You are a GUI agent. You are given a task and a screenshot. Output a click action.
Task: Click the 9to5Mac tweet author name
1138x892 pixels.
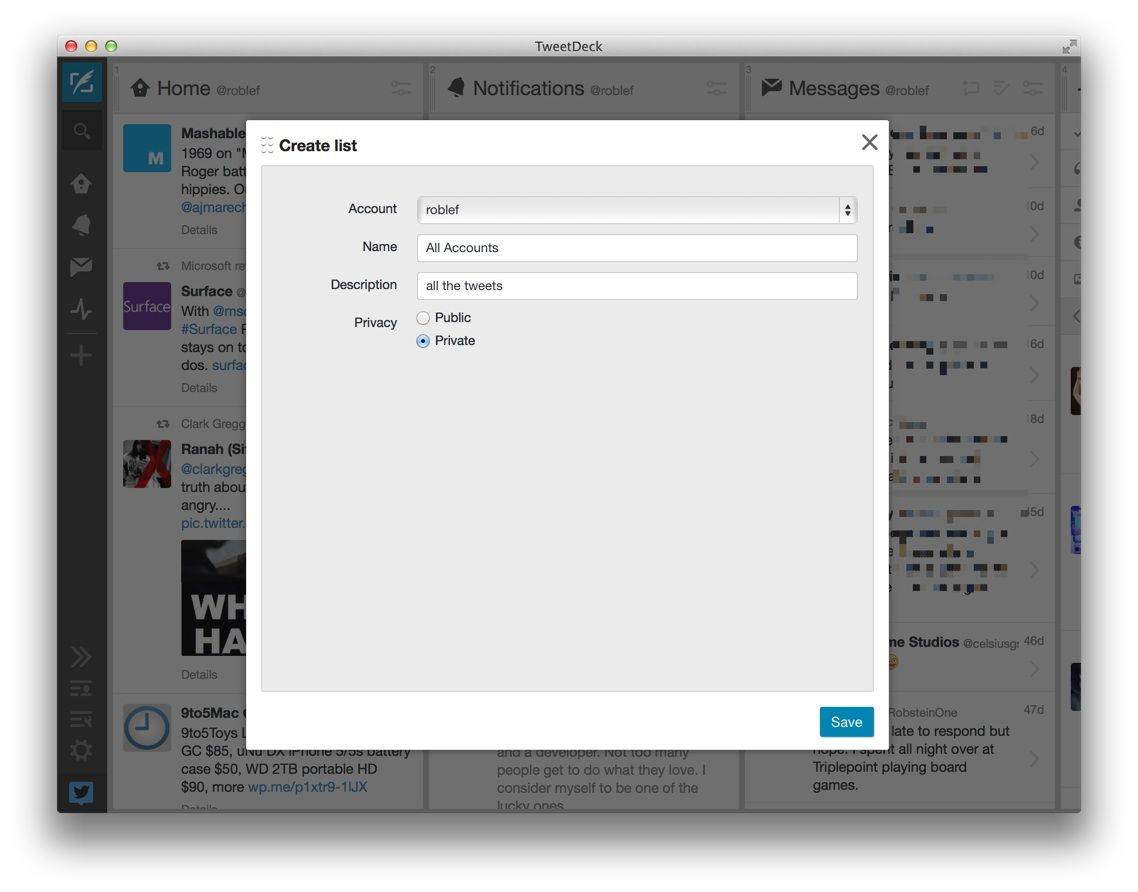click(x=210, y=713)
